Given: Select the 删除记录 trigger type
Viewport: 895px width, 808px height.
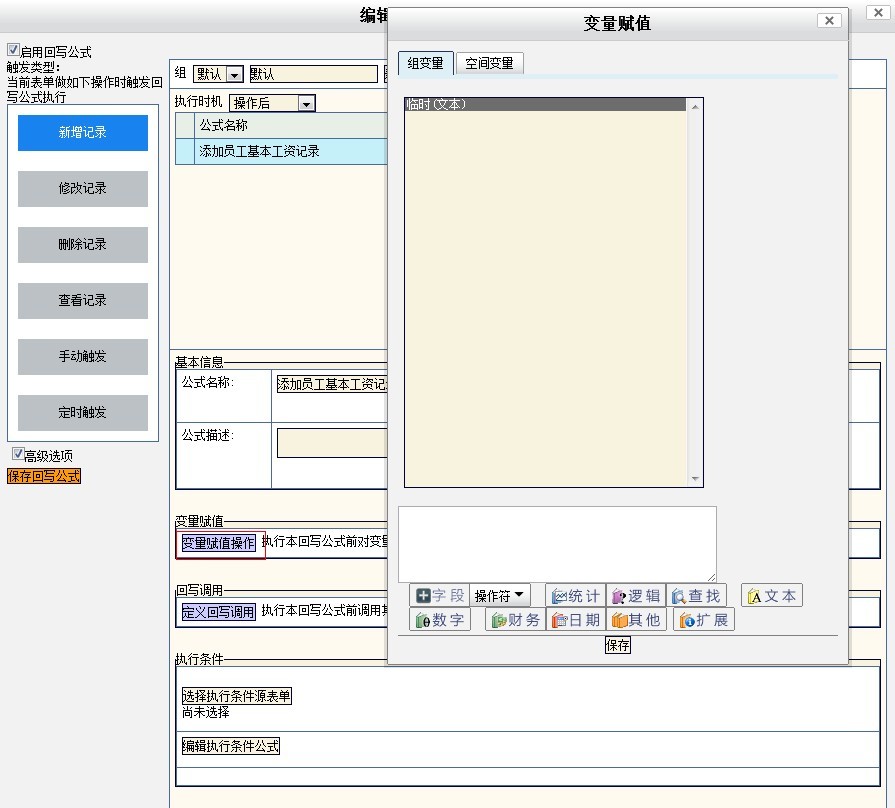Looking at the screenshot, I should (x=83, y=245).
